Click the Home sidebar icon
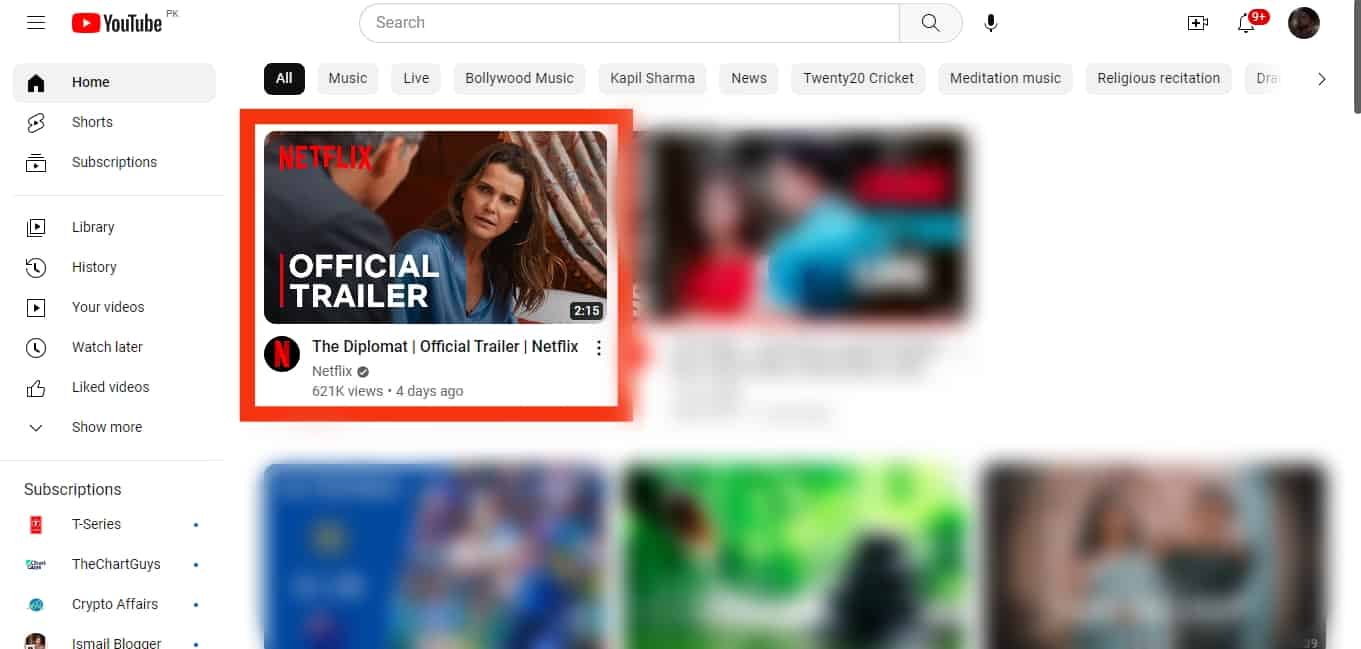Screen dimensions: 1361x649 pos(36,83)
